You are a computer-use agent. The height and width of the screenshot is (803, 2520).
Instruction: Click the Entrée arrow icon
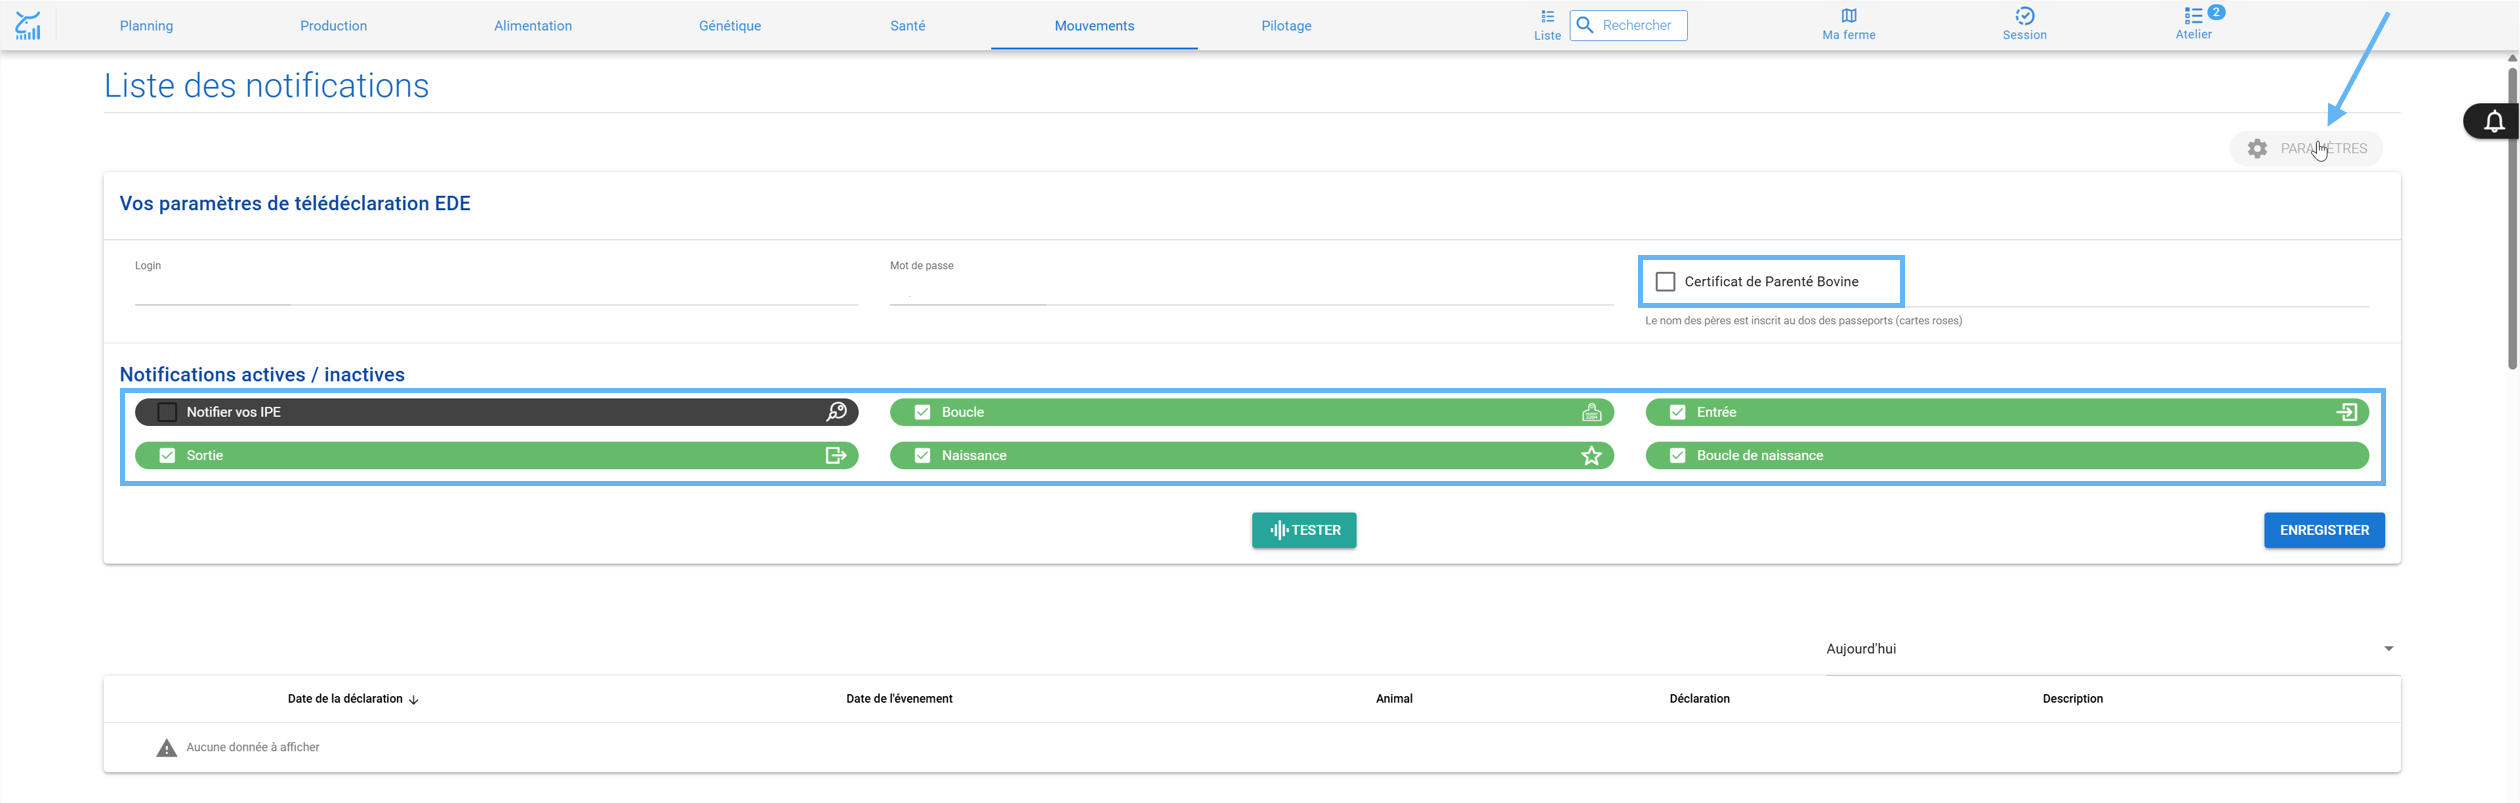[x=2346, y=412]
